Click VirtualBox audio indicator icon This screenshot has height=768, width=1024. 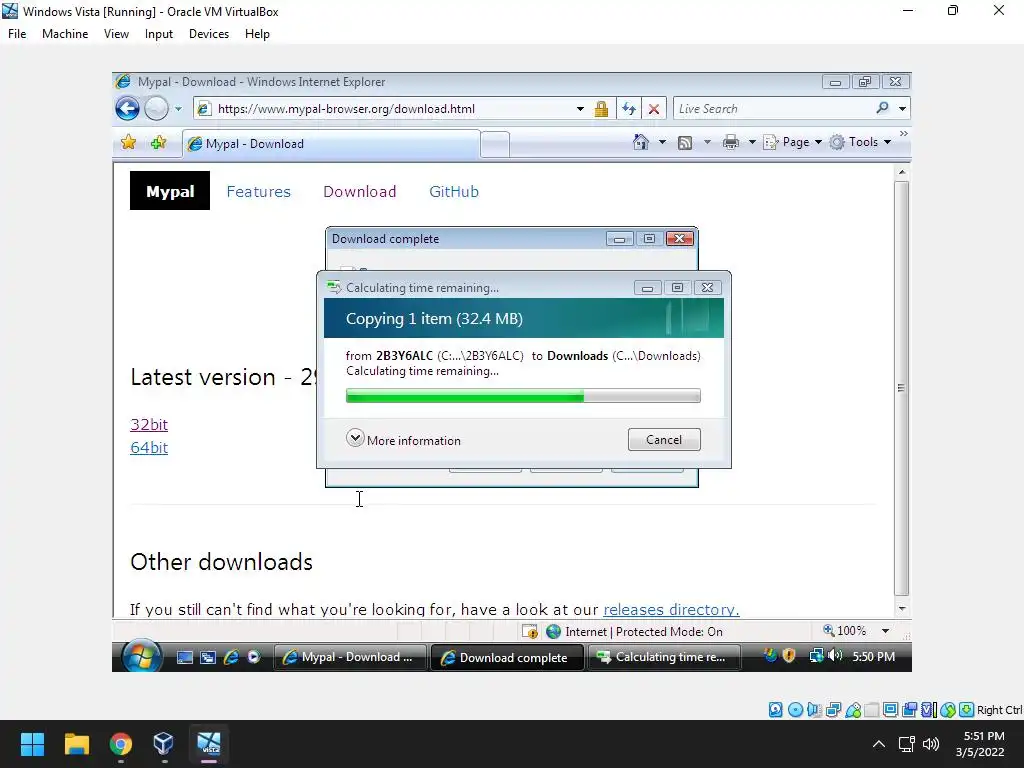click(814, 709)
